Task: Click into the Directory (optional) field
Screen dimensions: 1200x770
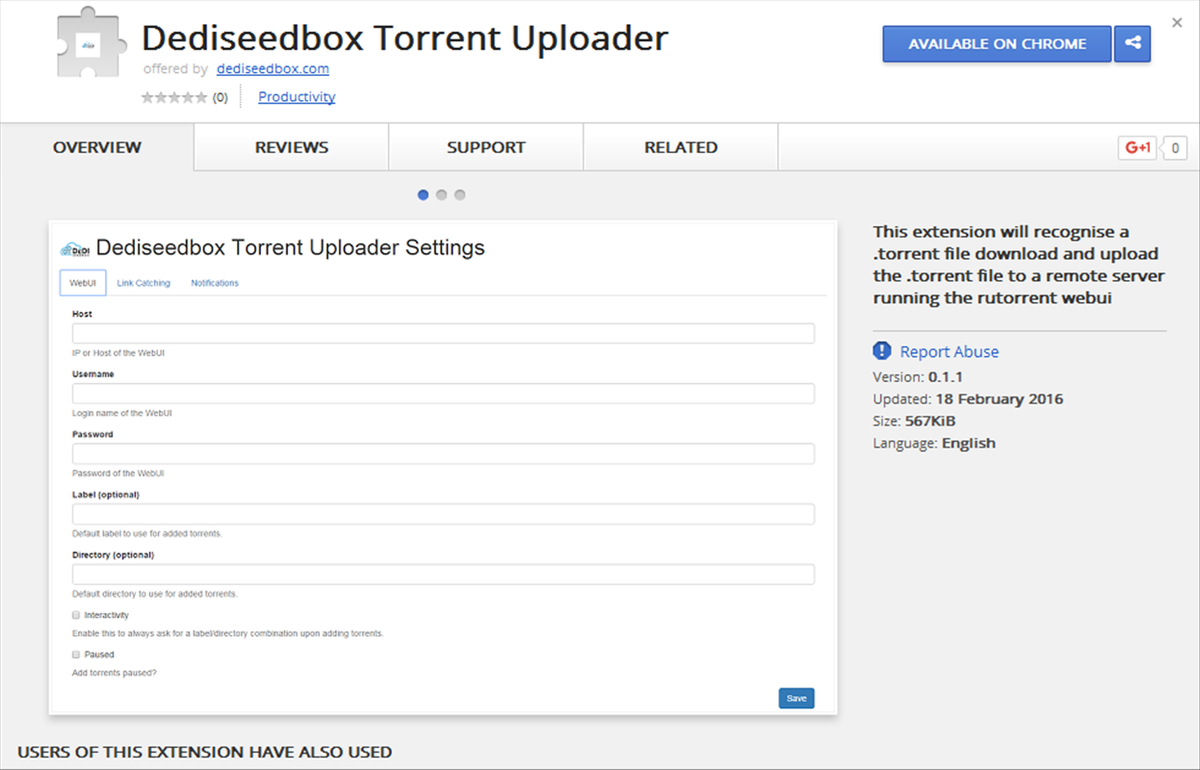Action: point(443,574)
